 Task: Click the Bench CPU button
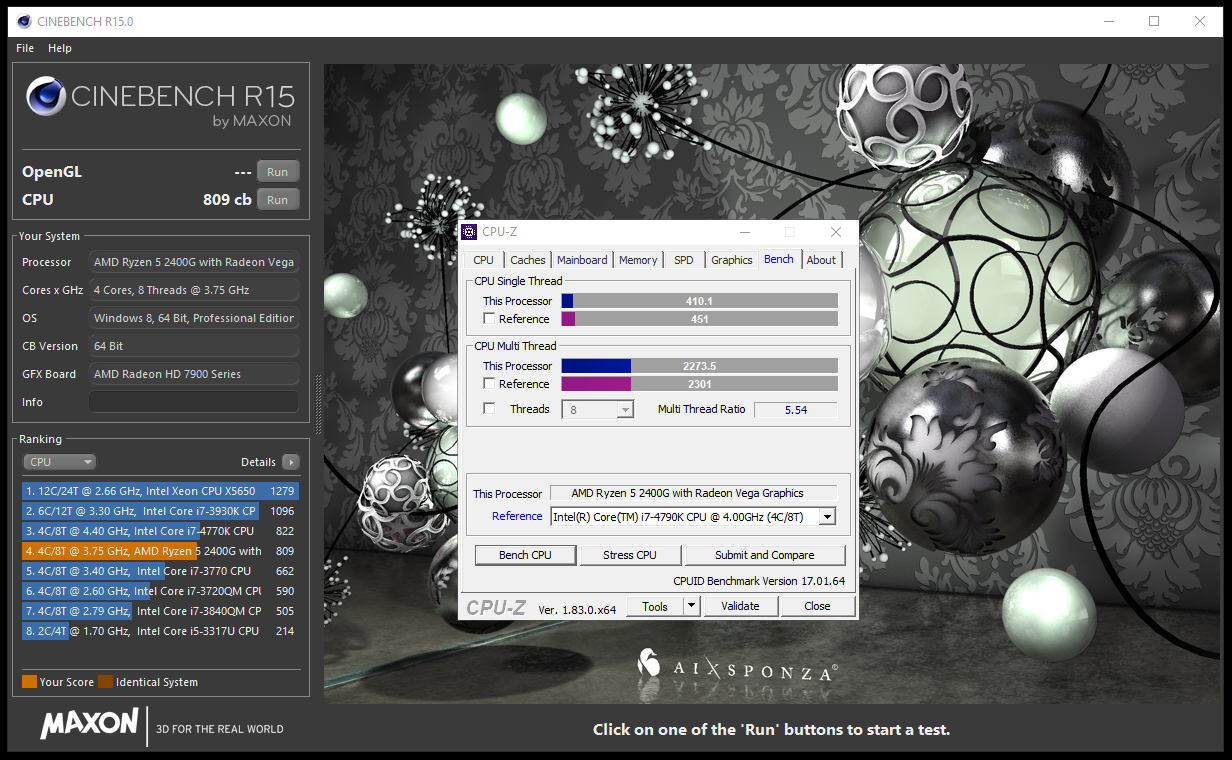[x=526, y=555]
